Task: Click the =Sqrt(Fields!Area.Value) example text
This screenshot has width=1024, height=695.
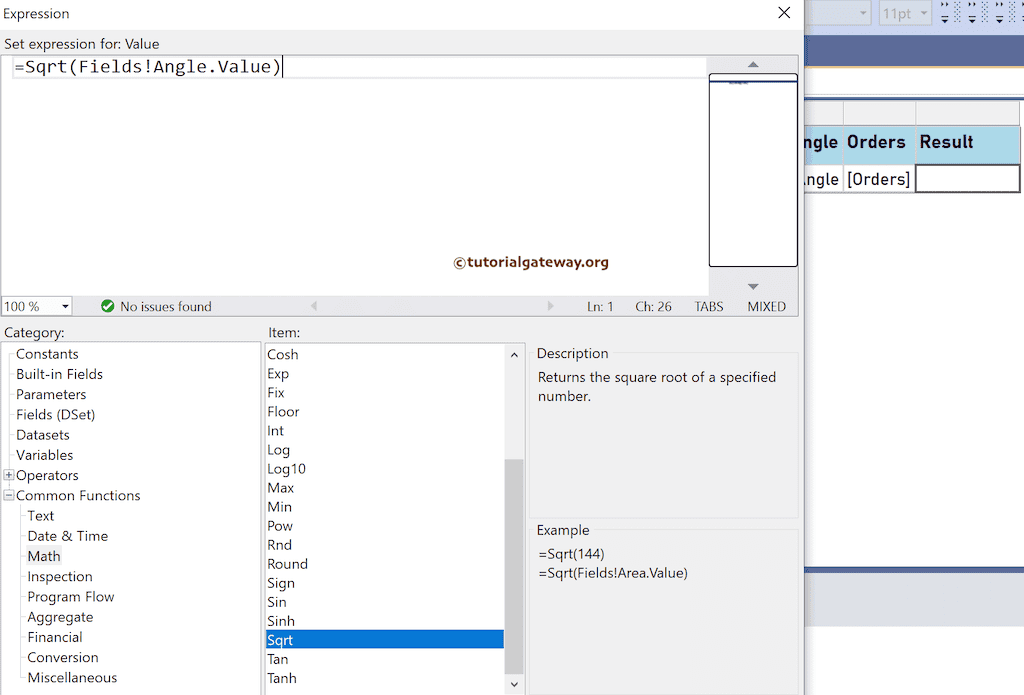Action: pyautogui.click(x=613, y=573)
